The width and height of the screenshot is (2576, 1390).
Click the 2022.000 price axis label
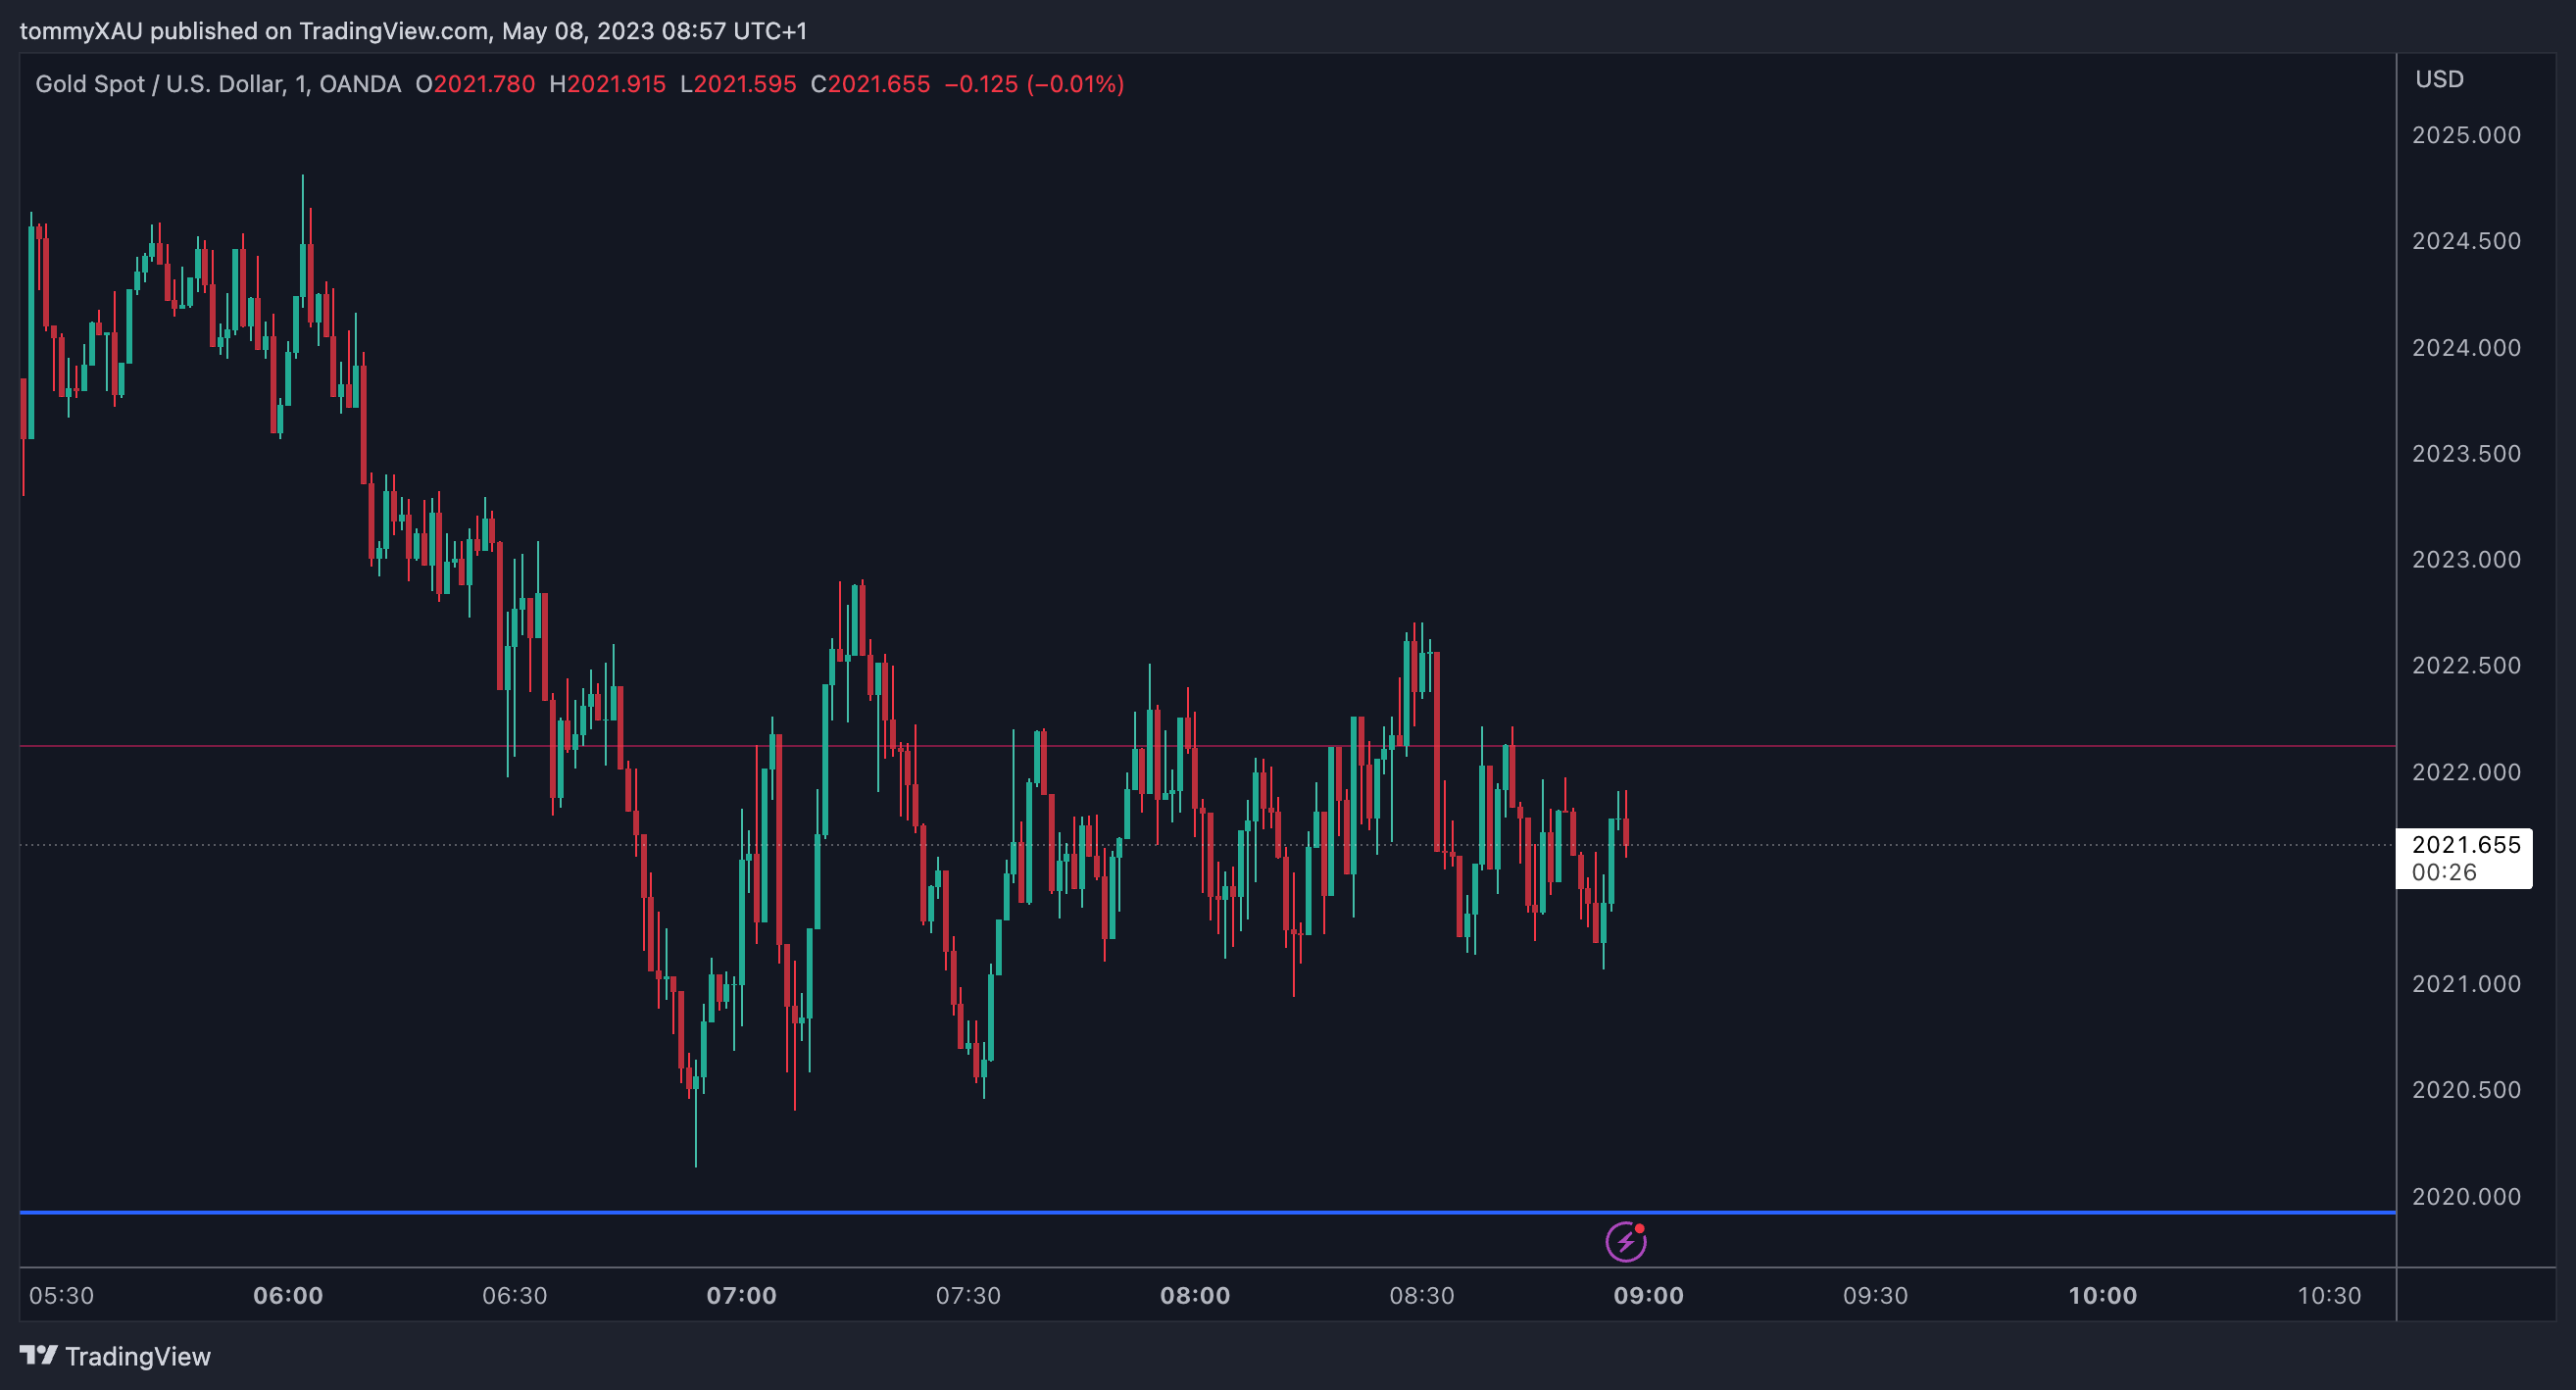pos(2466,772)
